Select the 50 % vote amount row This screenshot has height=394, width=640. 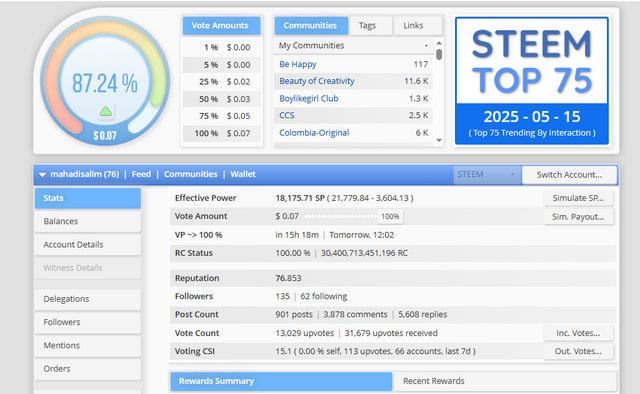221,99
